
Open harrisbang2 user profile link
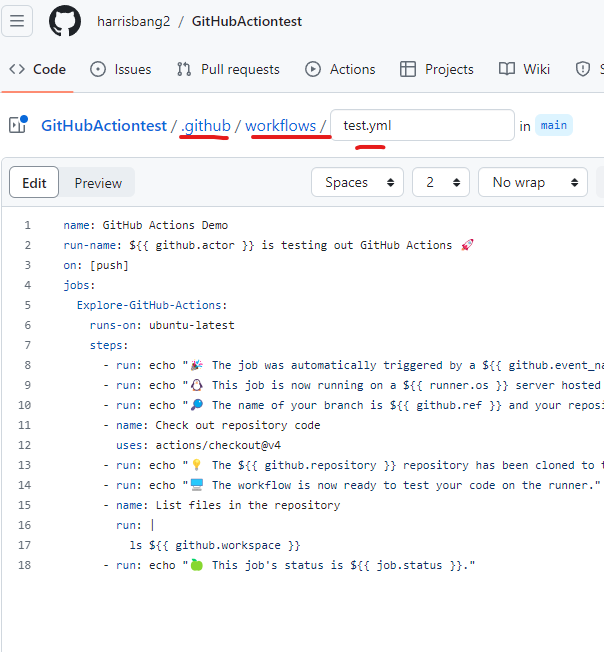pyautogui.click(x=133, y=21)
